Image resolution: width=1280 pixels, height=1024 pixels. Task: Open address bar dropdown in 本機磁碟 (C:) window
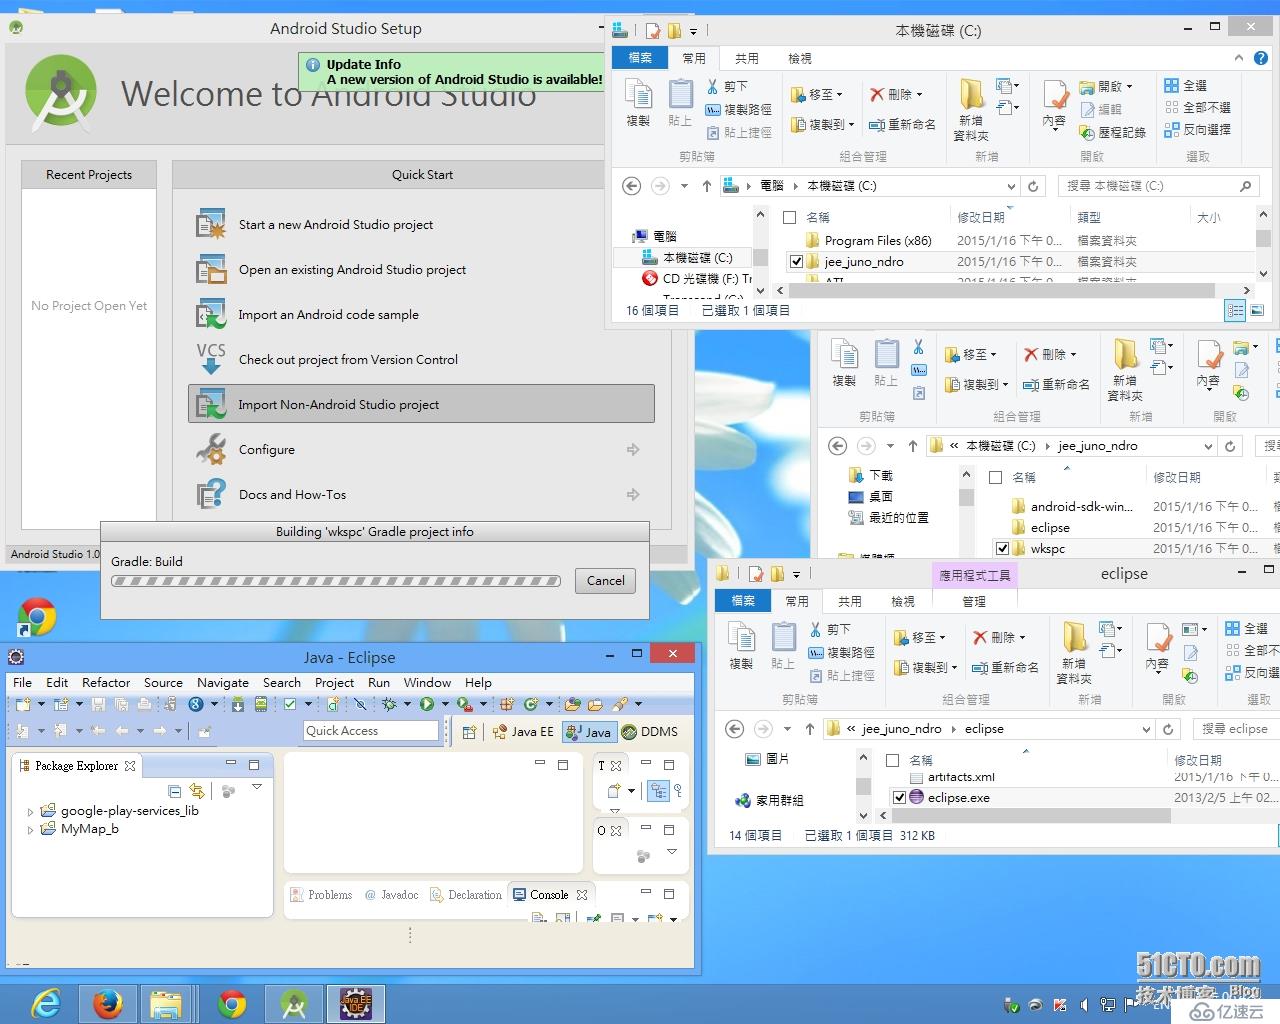pos(1010,186)
